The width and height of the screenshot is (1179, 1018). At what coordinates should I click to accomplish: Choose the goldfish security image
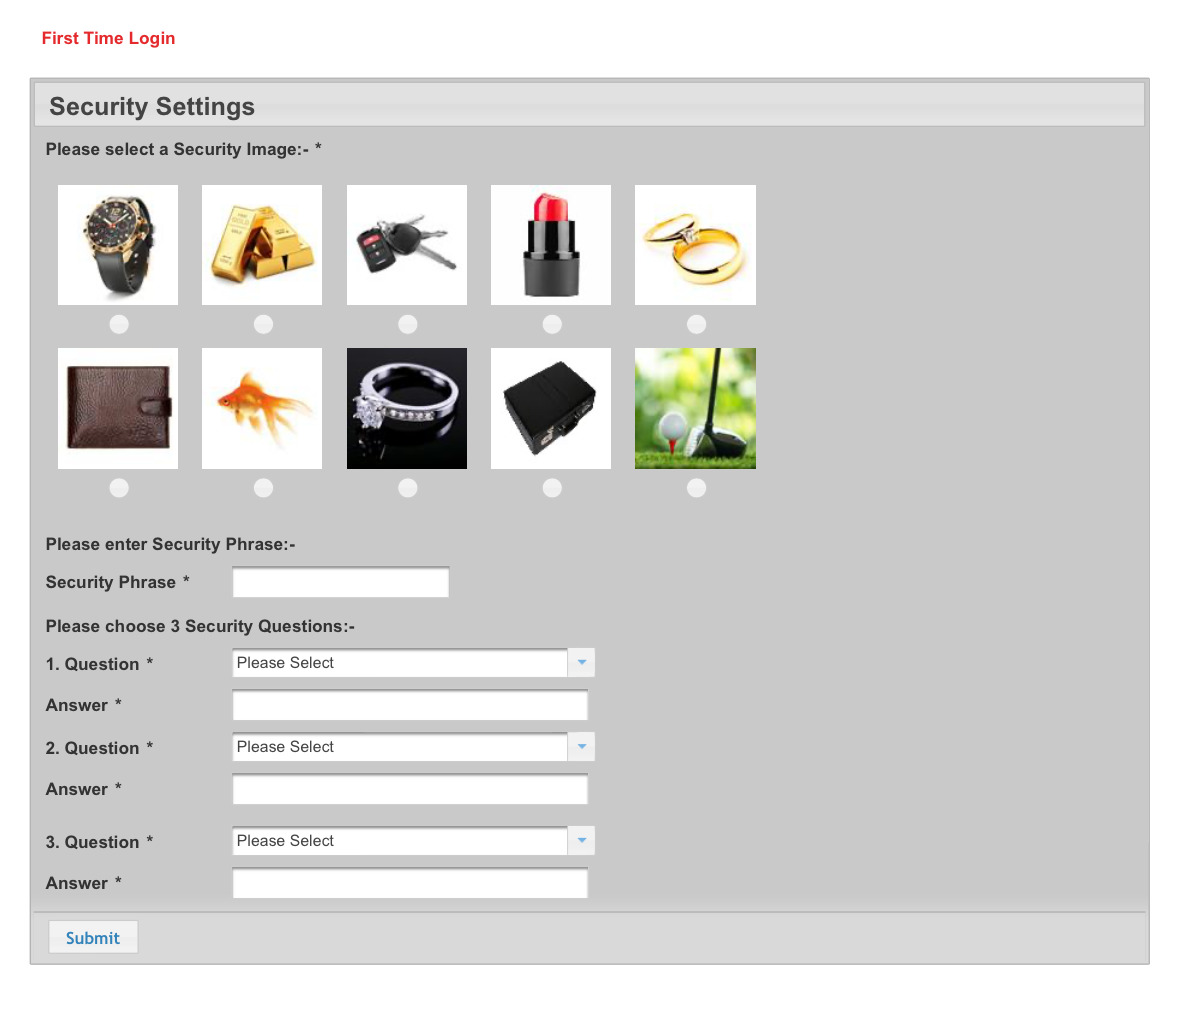point(262,408)
